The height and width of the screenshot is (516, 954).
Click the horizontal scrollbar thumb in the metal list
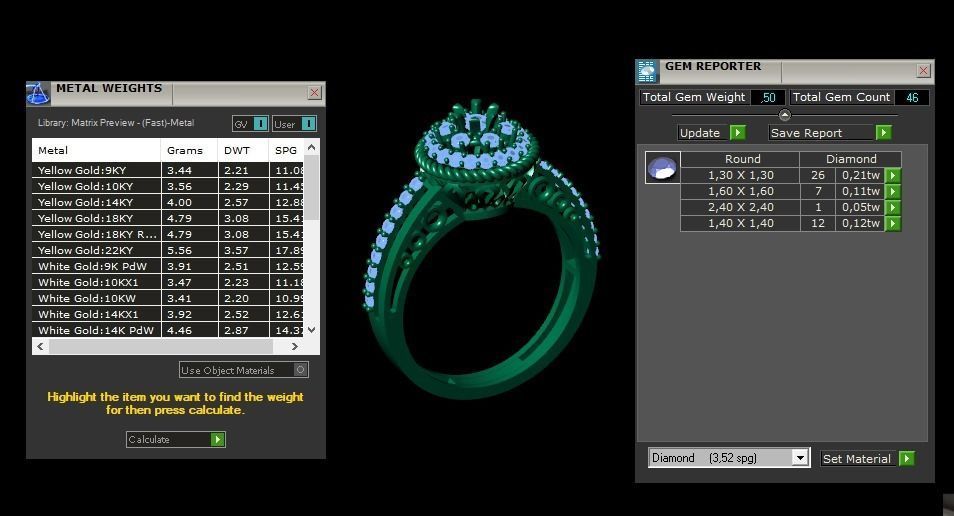[x=161, y=346]
